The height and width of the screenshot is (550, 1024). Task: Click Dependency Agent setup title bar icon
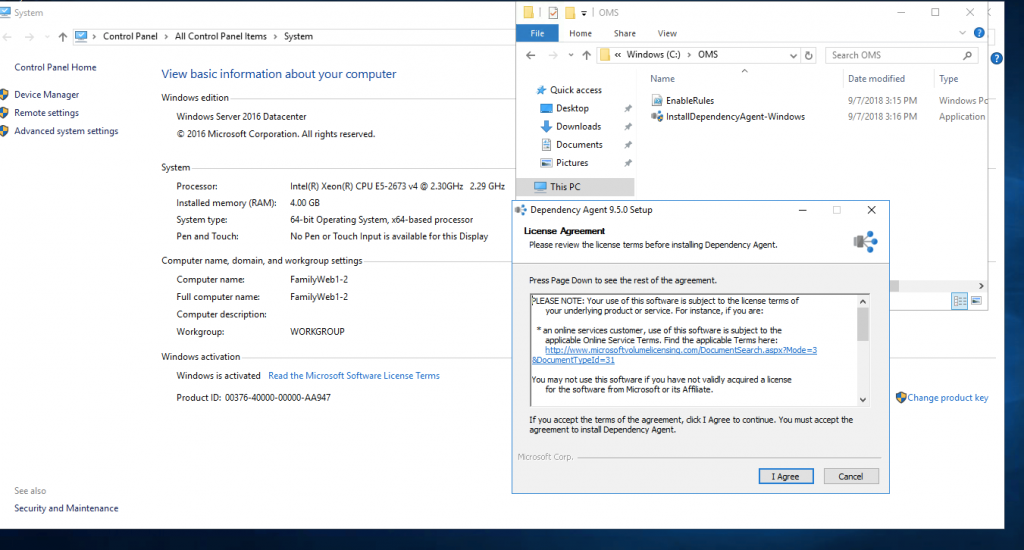(520, 210)
